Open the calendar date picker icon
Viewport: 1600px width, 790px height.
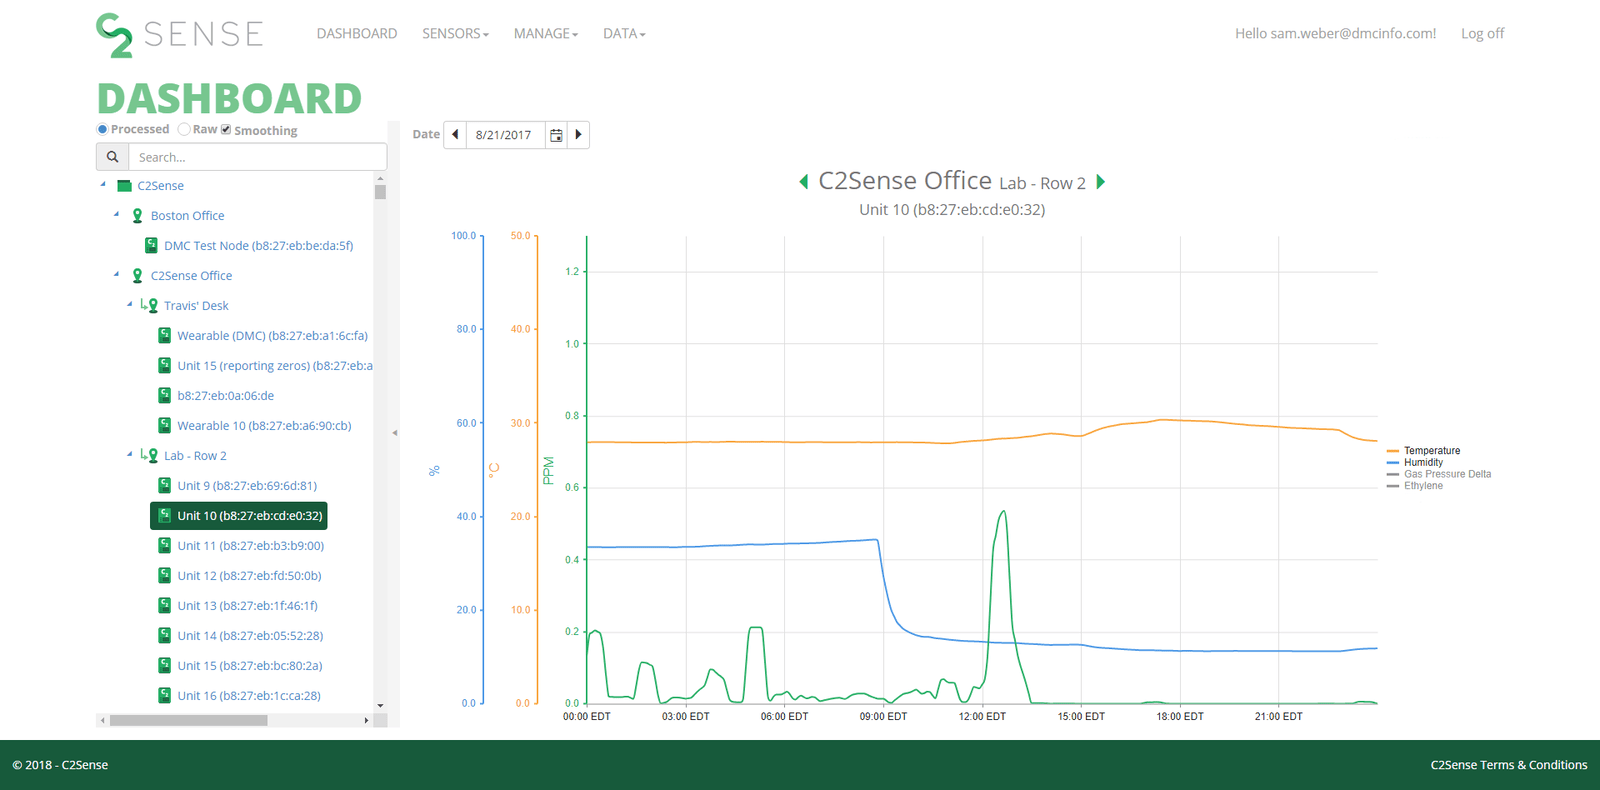point(556,135)
